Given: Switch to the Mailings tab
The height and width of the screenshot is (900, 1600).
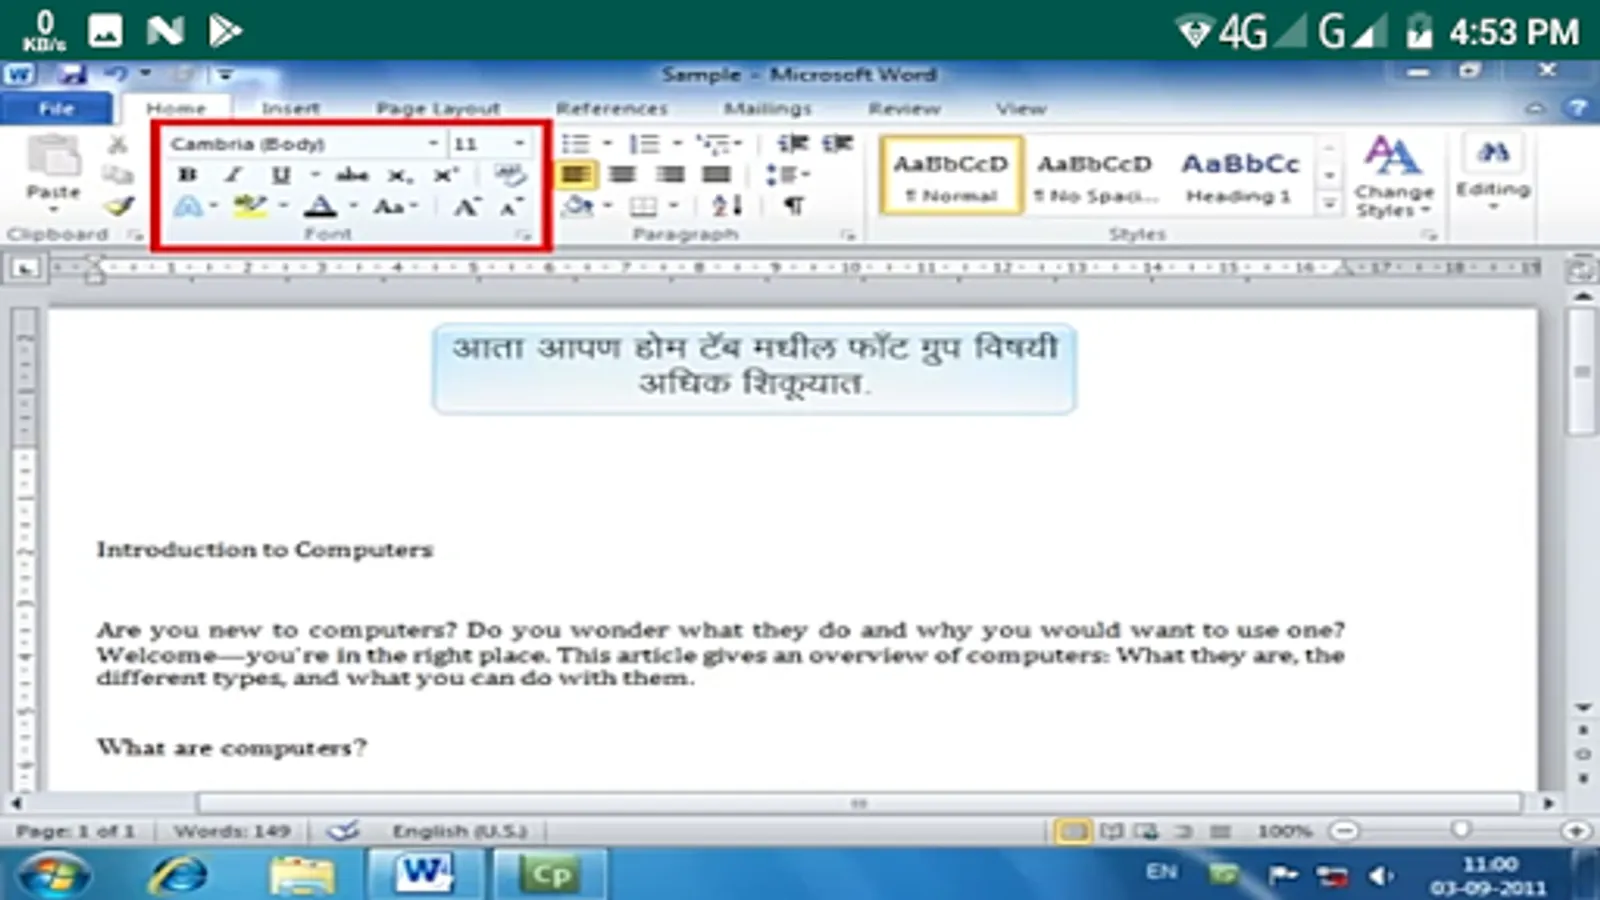Looking at the screenshot, I should (768, 108).
